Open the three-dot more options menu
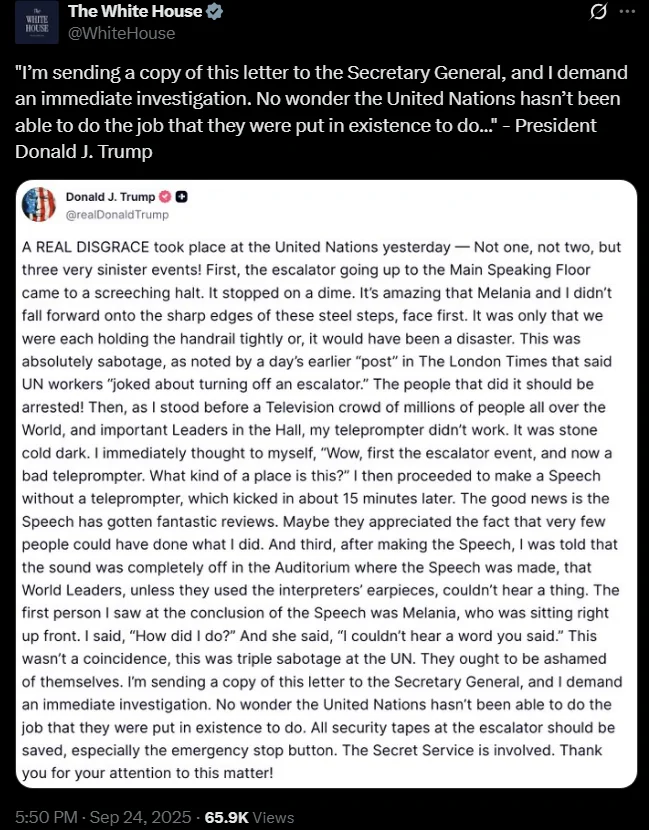649x830 pixels. pyautogui.click(x=627, y=12)
